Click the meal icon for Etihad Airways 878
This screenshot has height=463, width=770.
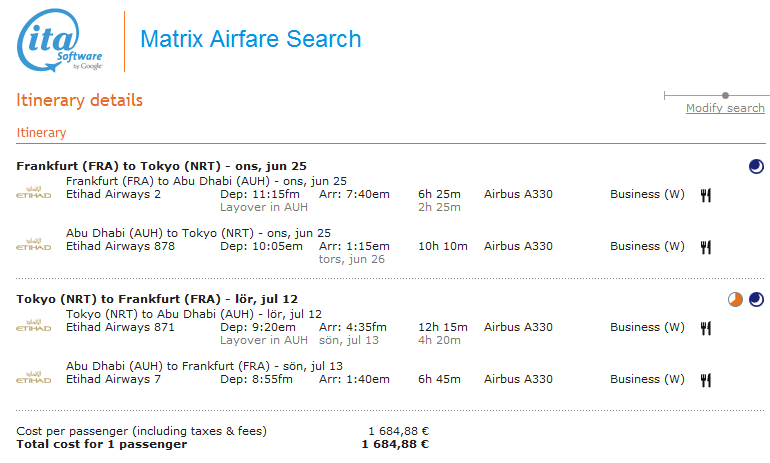[x=705, y=246]
